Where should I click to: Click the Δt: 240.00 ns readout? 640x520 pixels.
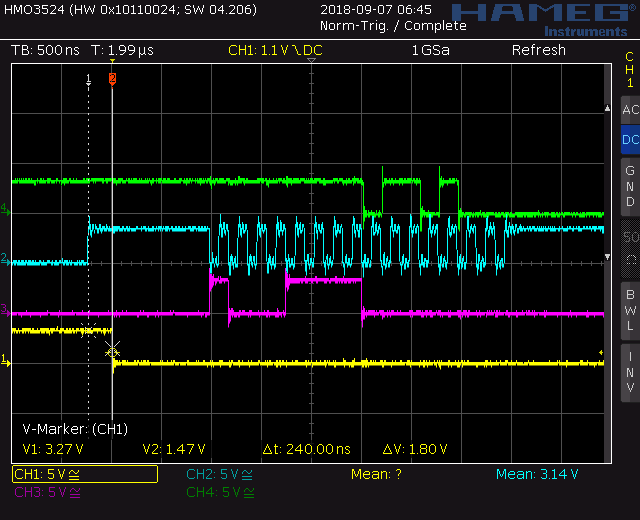point(307,449)
